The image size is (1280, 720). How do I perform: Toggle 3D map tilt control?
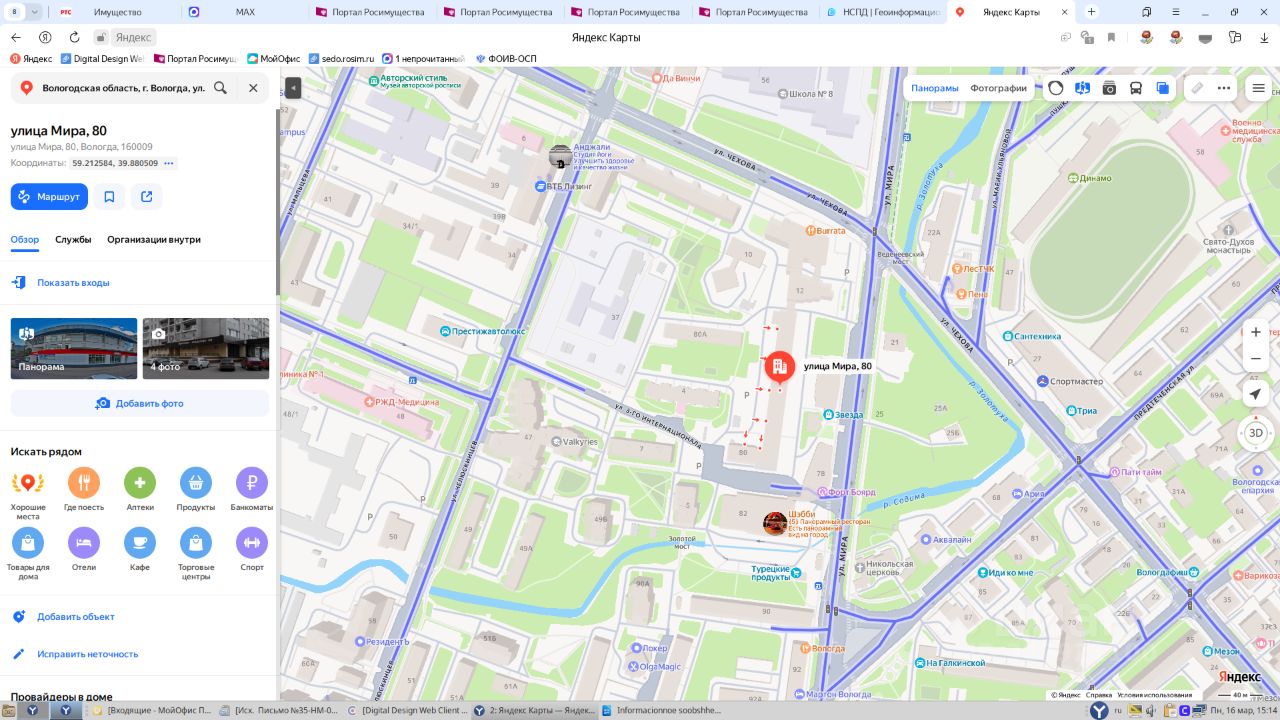[1256, 433]
